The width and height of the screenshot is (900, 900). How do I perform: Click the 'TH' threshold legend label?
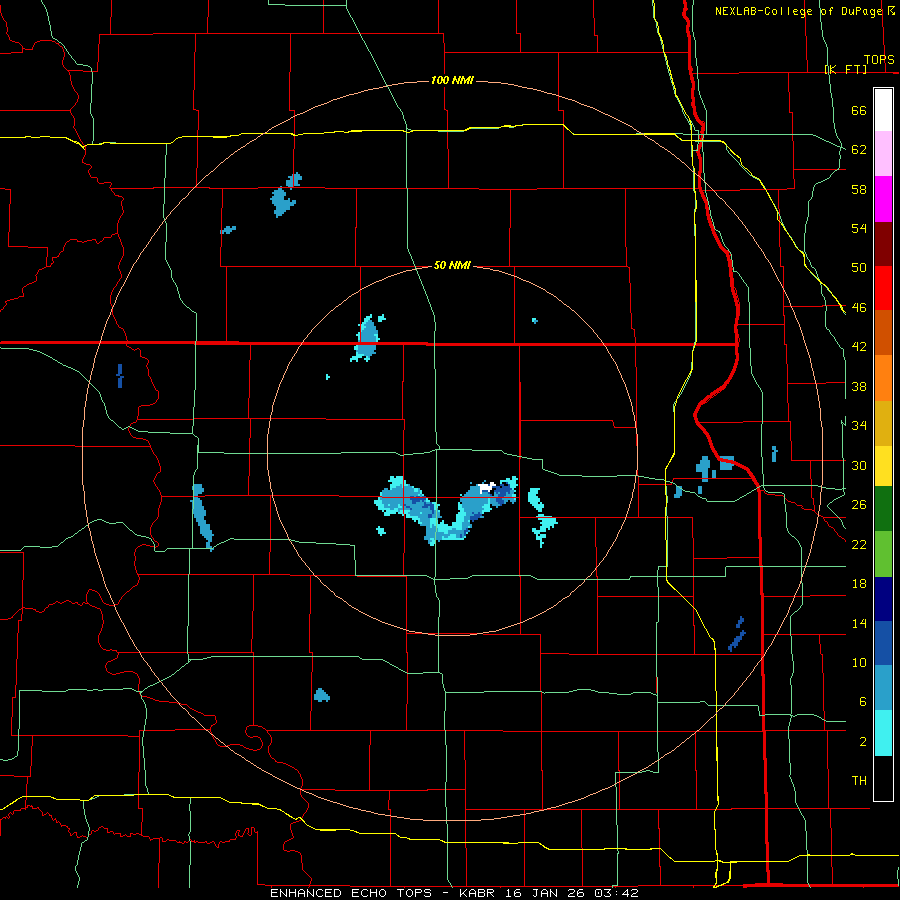[x=859, y=781]
